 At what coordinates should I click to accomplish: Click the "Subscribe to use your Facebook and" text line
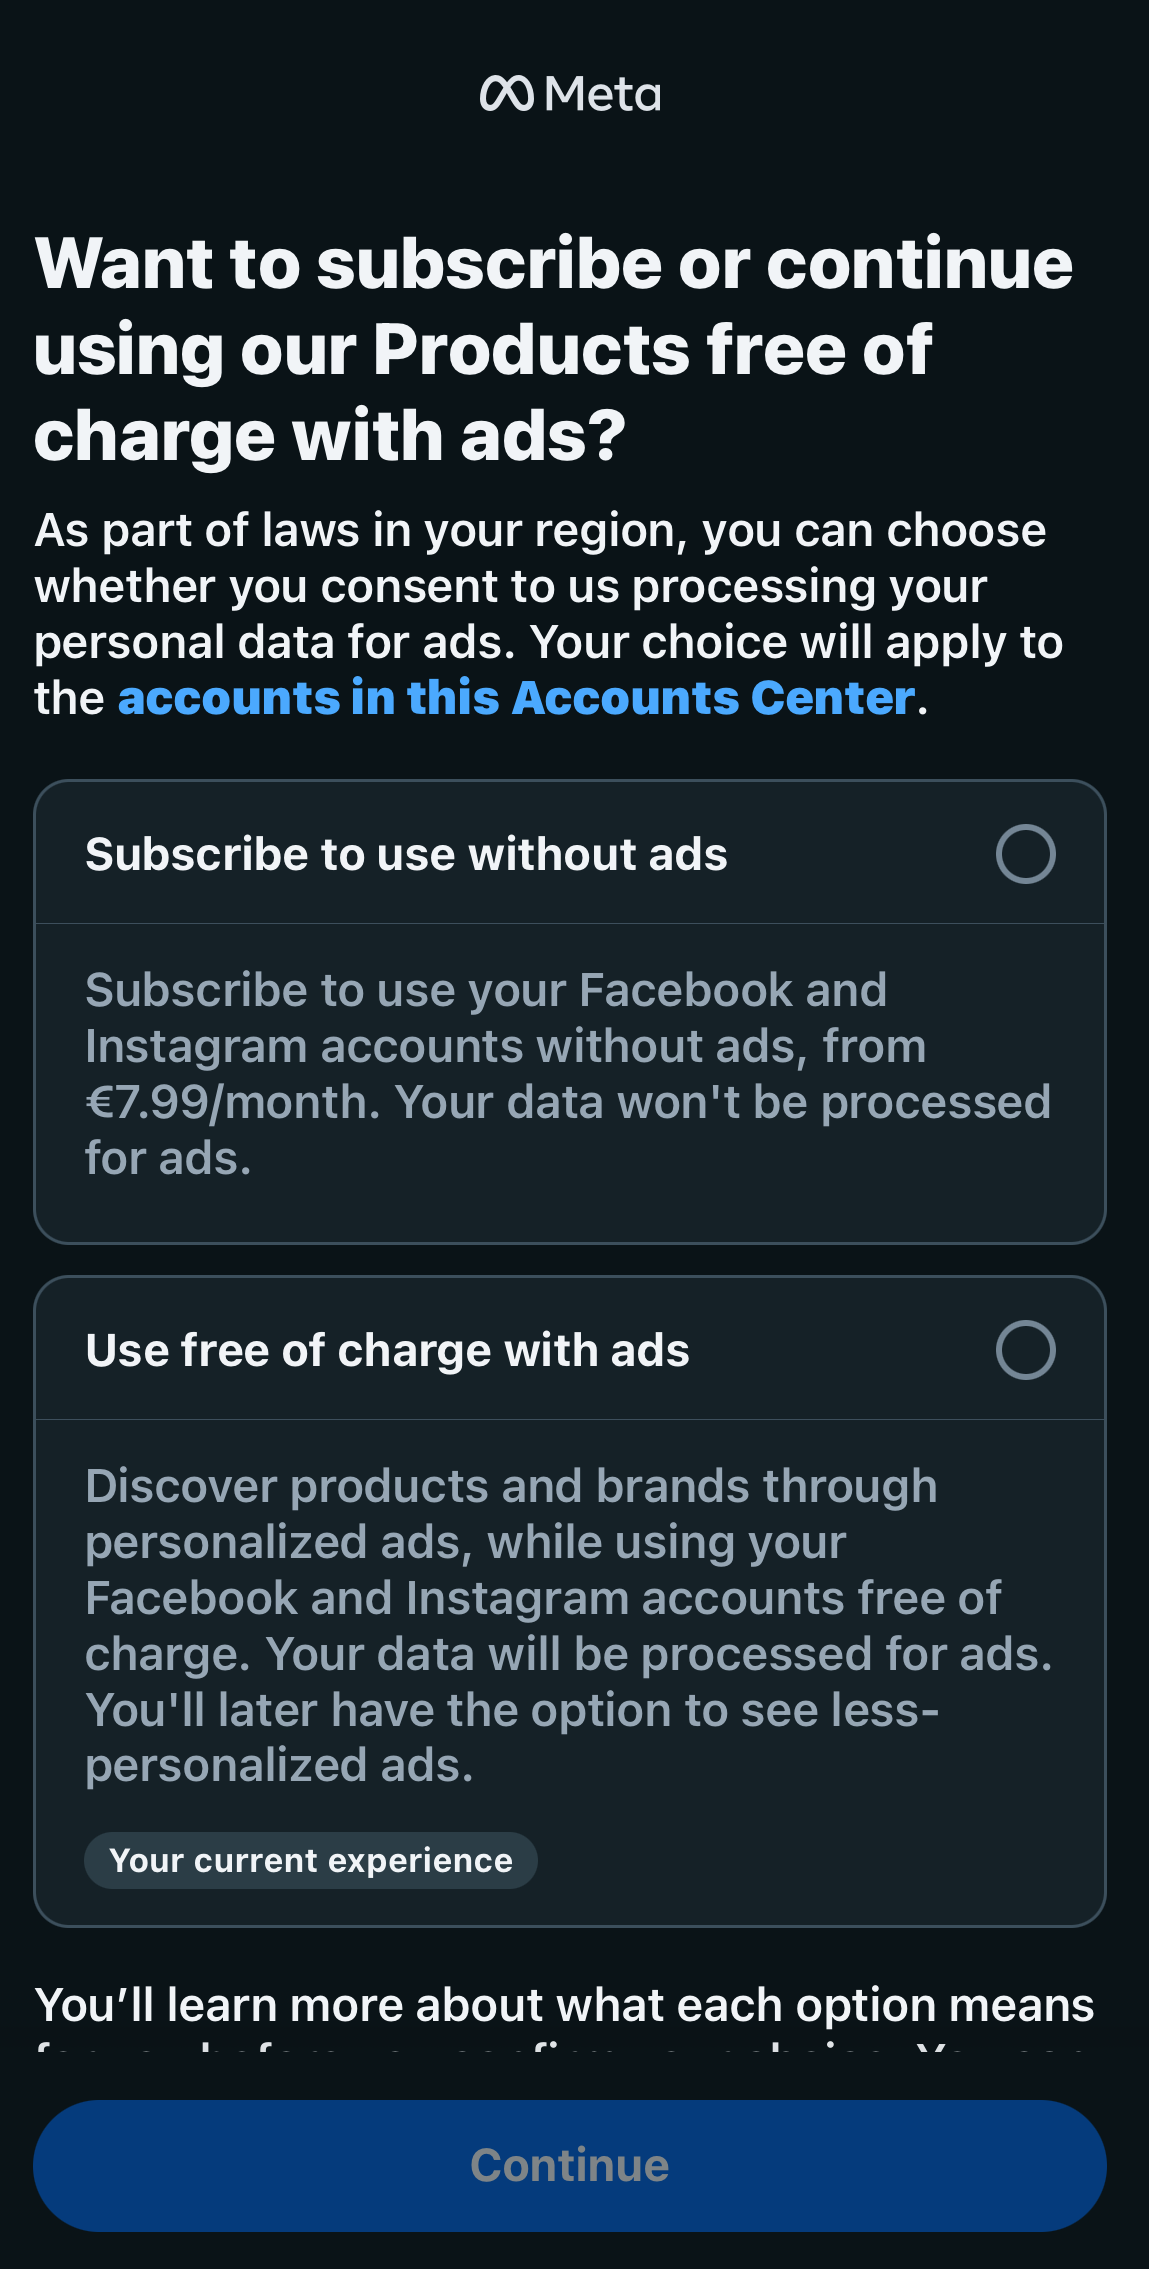pos(486,991)
